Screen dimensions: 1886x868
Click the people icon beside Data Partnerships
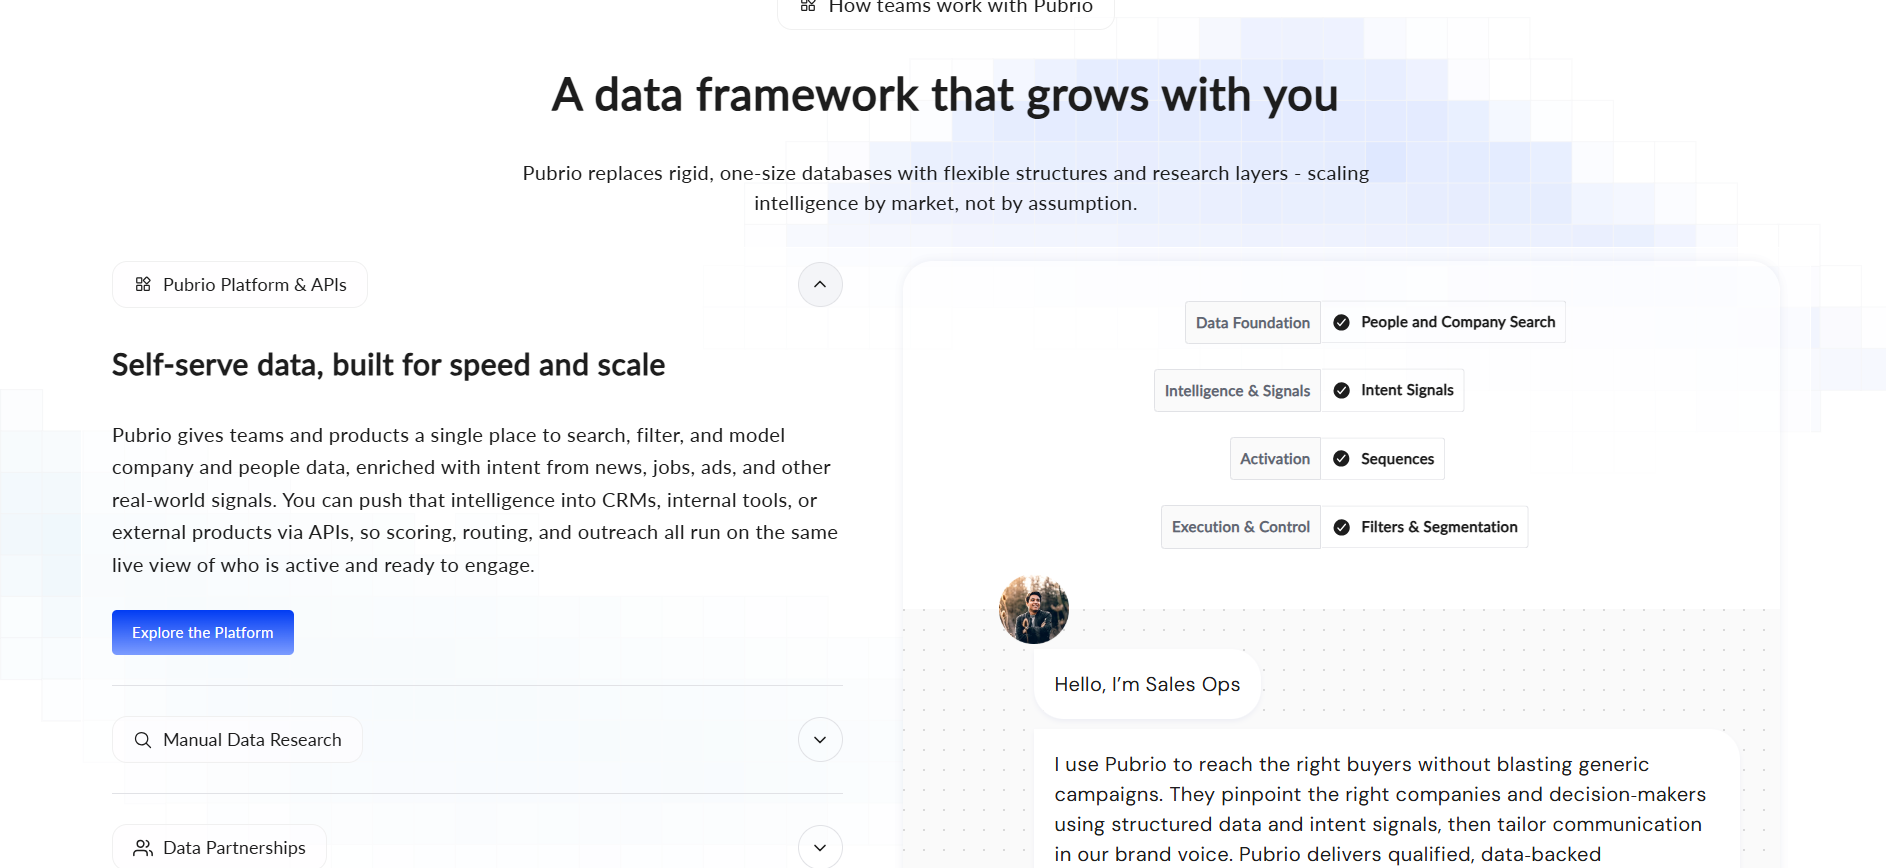(x=143, y=848)
